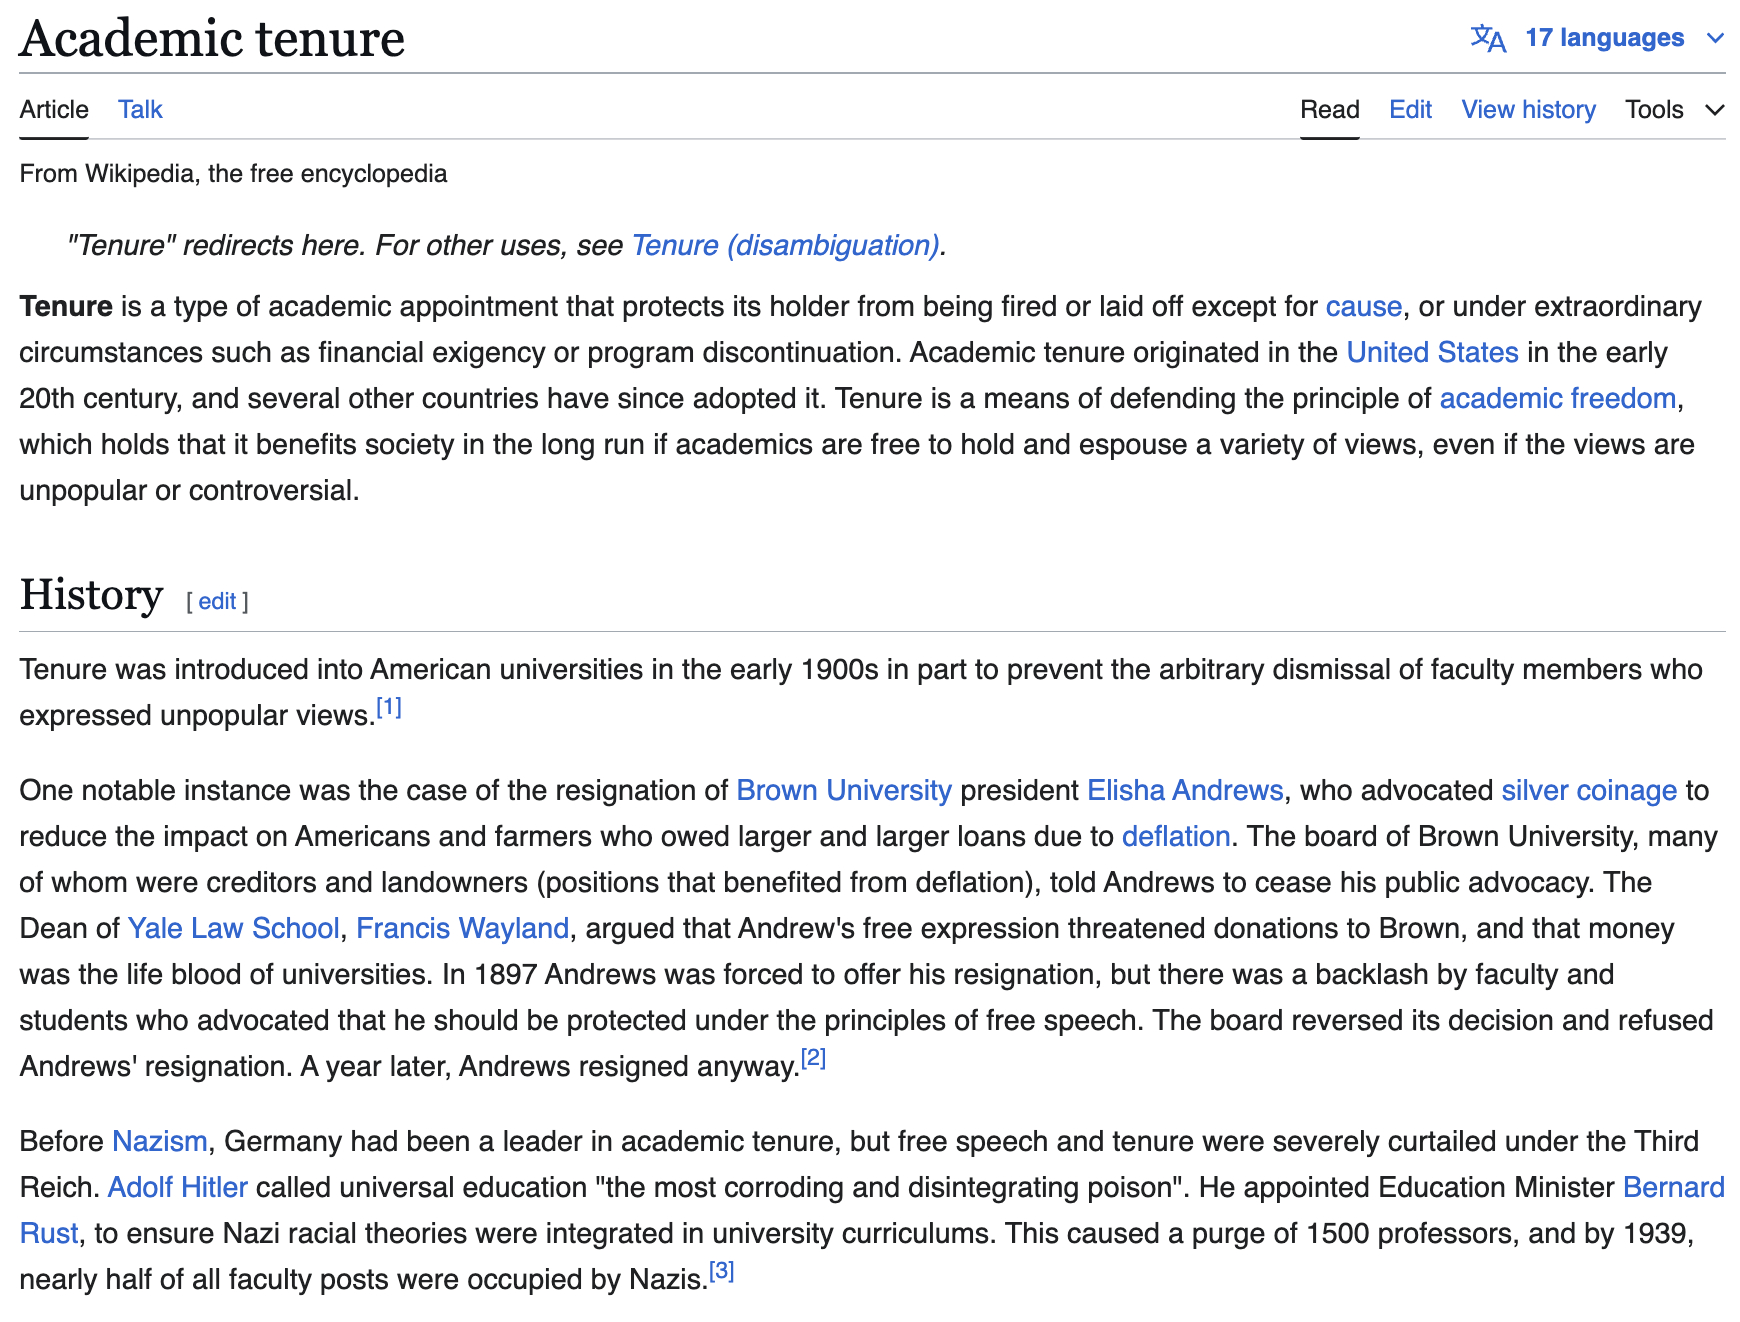
Task: Click the translate languages icon
Action: pyautogui.click(x=1488, y=38)
